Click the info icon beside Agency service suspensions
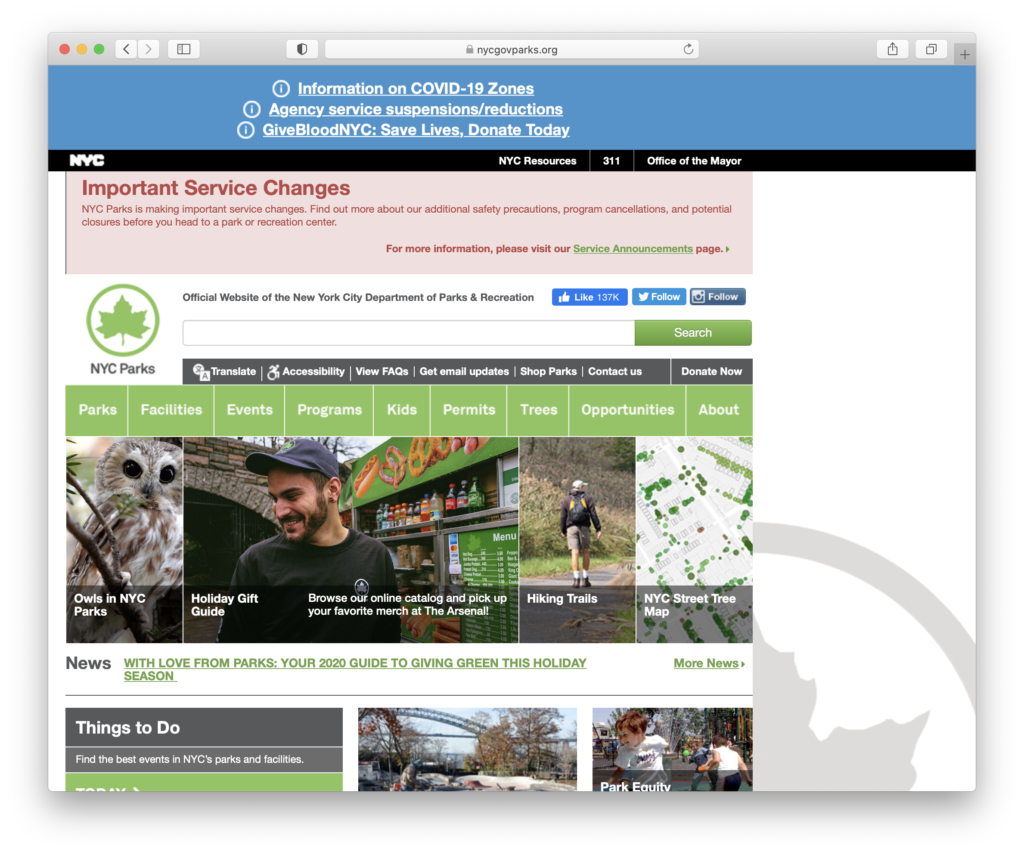The width and height of the screenshot is (1024, 855). click(251, 109)
